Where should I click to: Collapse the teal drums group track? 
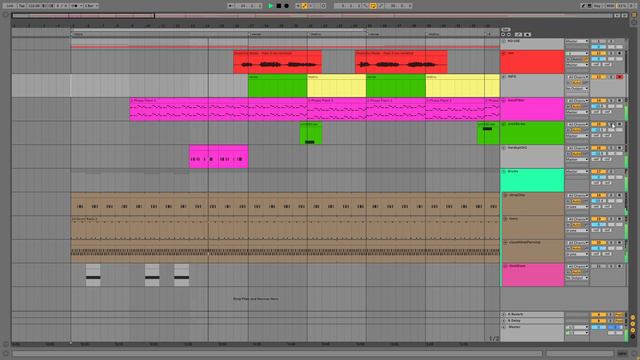point(504,172)
